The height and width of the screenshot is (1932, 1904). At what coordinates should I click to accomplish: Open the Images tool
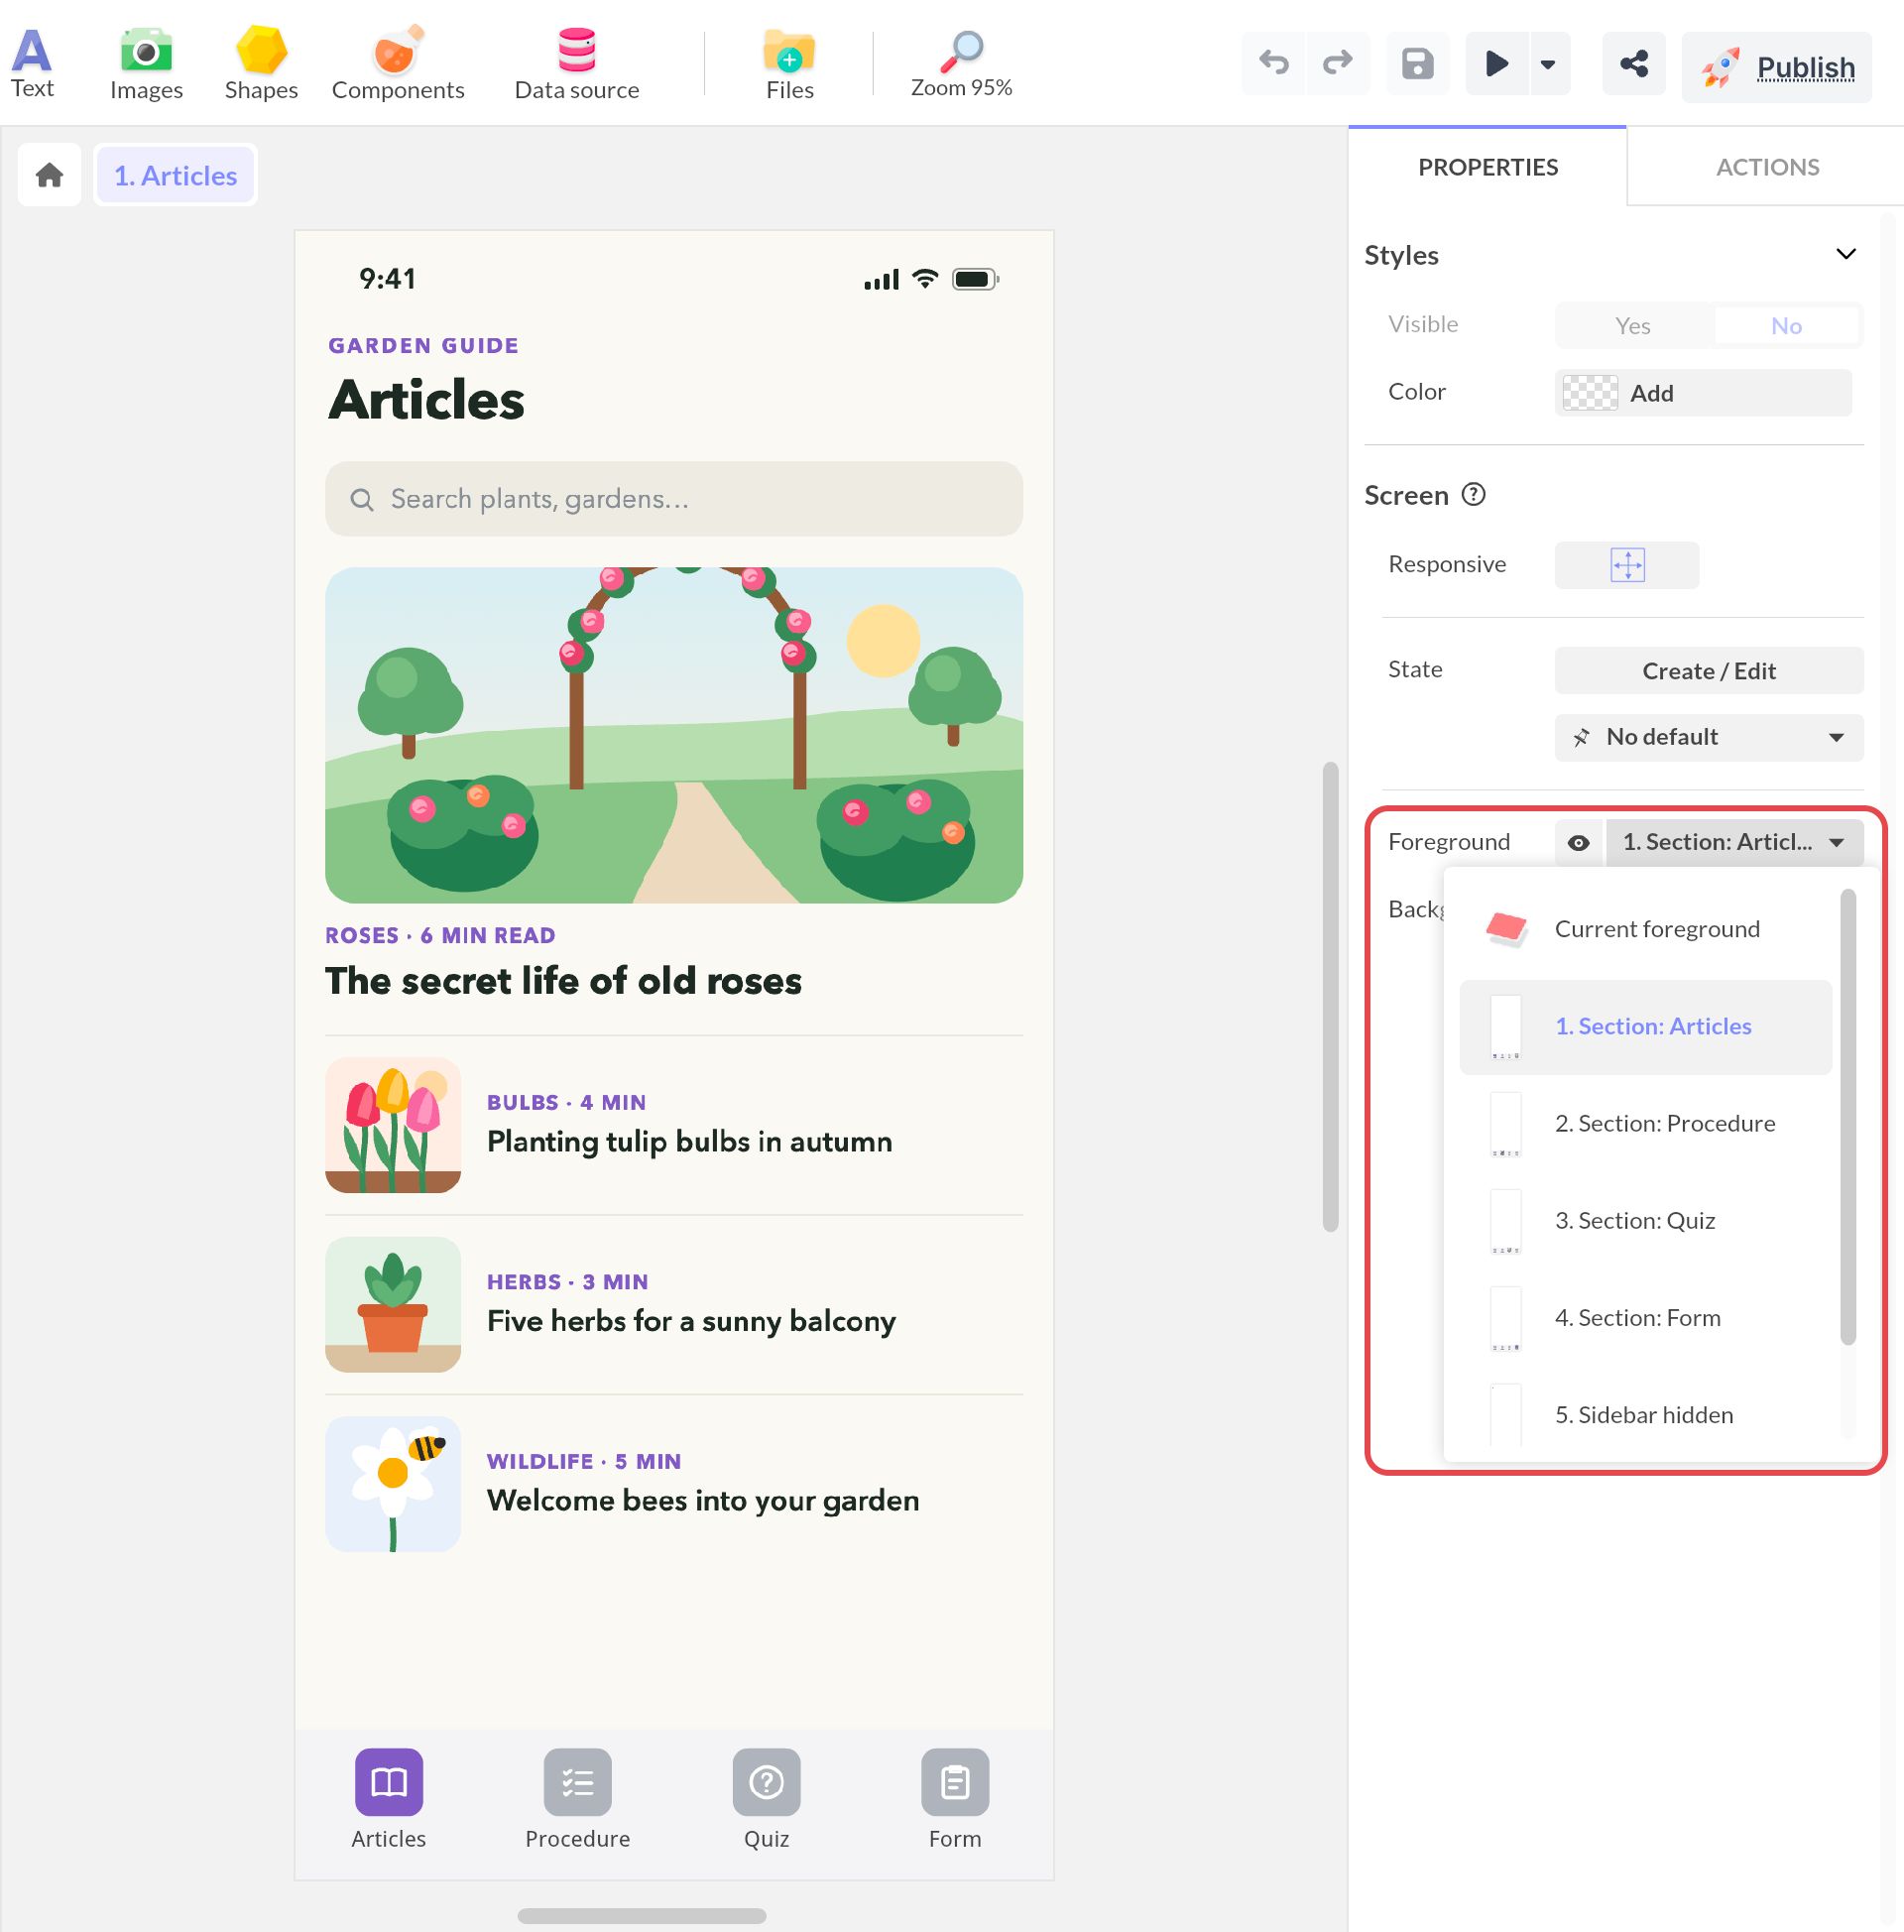(x=146, y=64)
